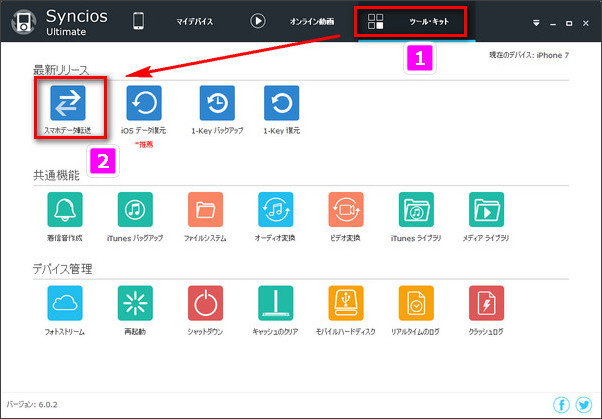Screen dimensions: 602x419
Task: Click 現在のデバイス: iPhone 7 text
Action: 529,55
